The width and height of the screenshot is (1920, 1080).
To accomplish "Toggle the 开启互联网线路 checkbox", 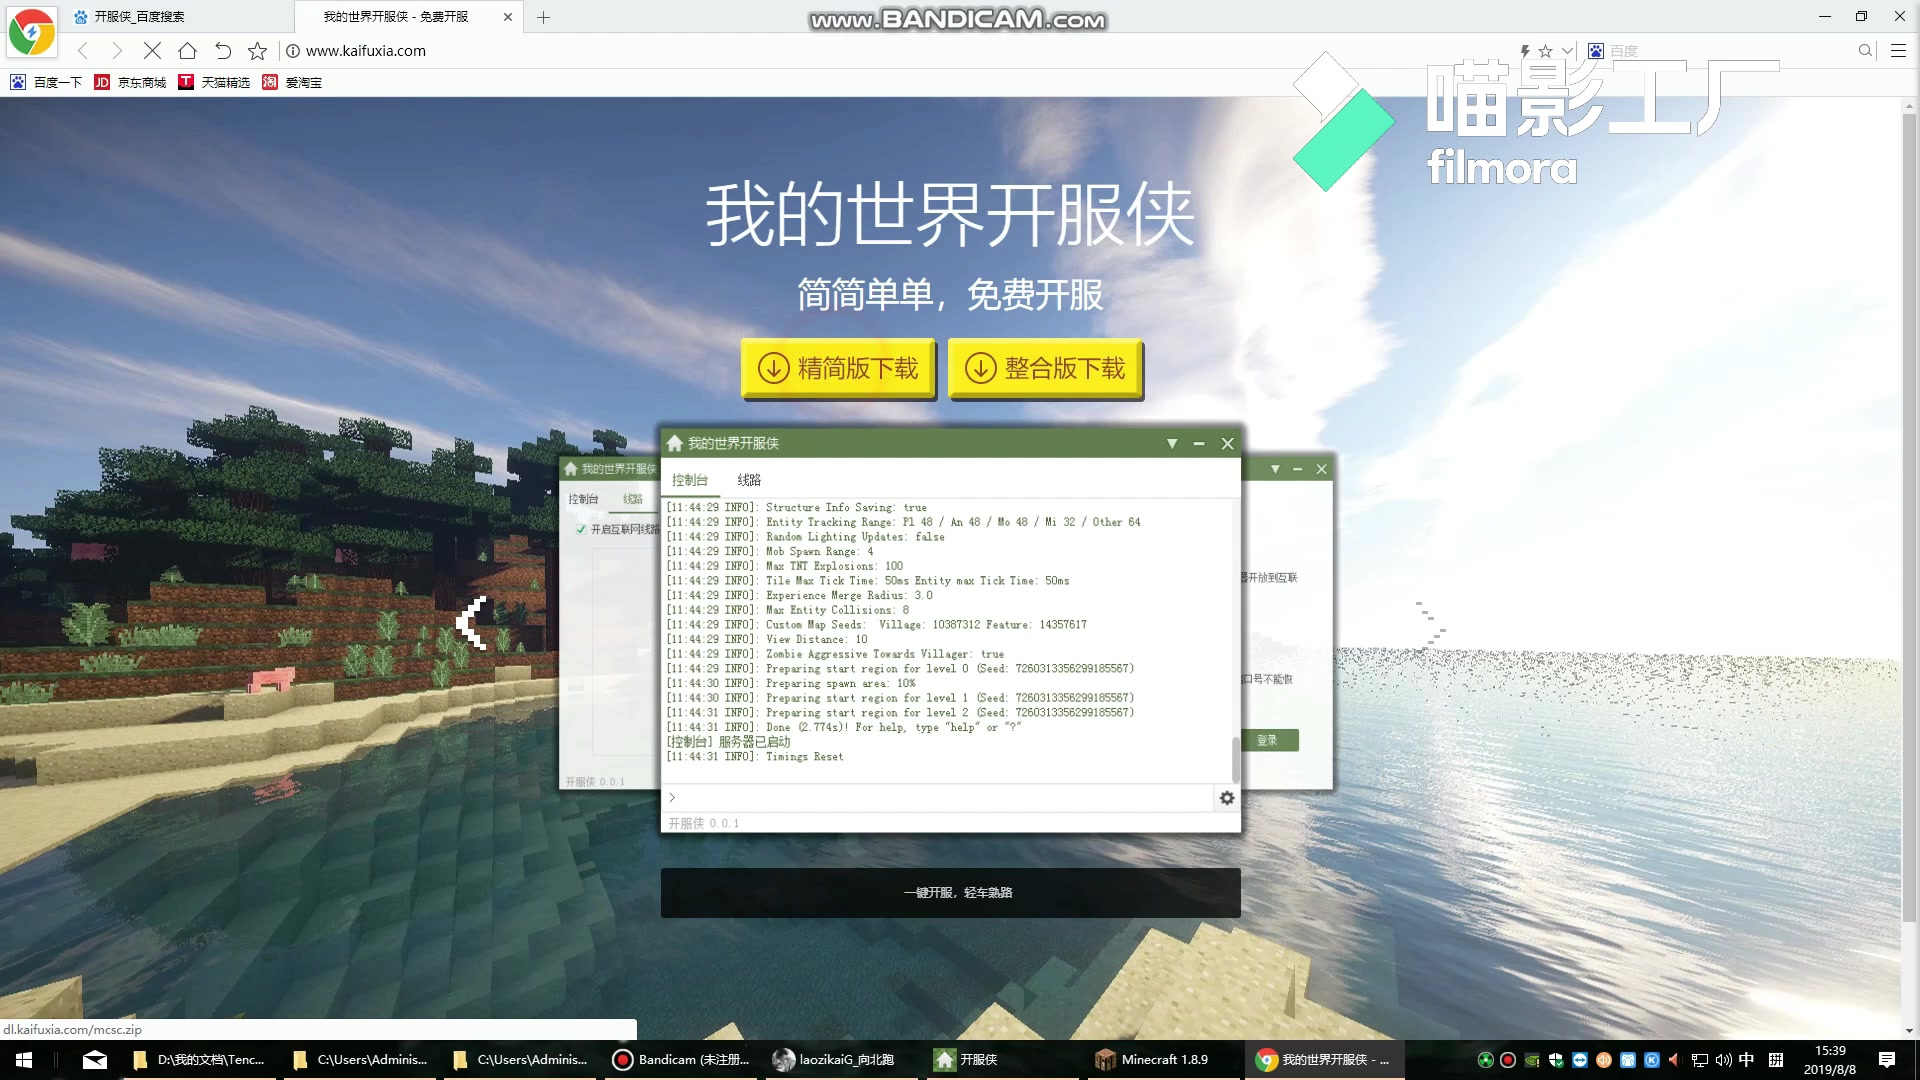I will click(581, 529).
